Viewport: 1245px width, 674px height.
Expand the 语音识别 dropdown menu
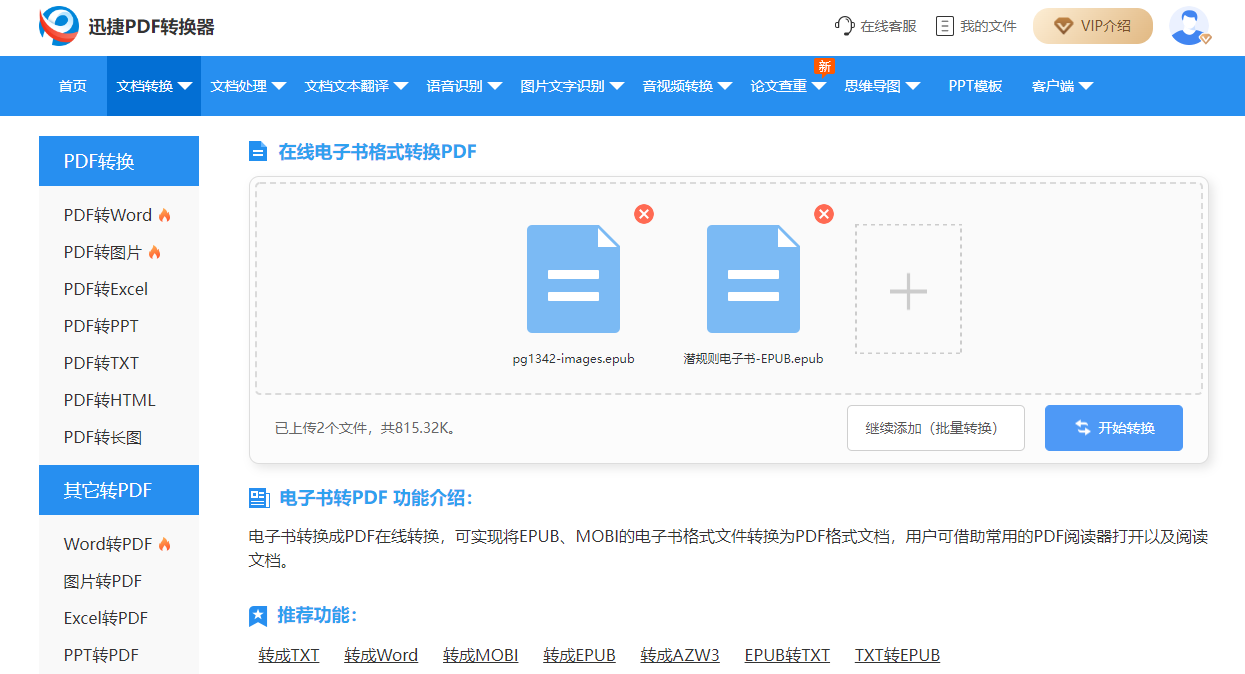point(464,86)
